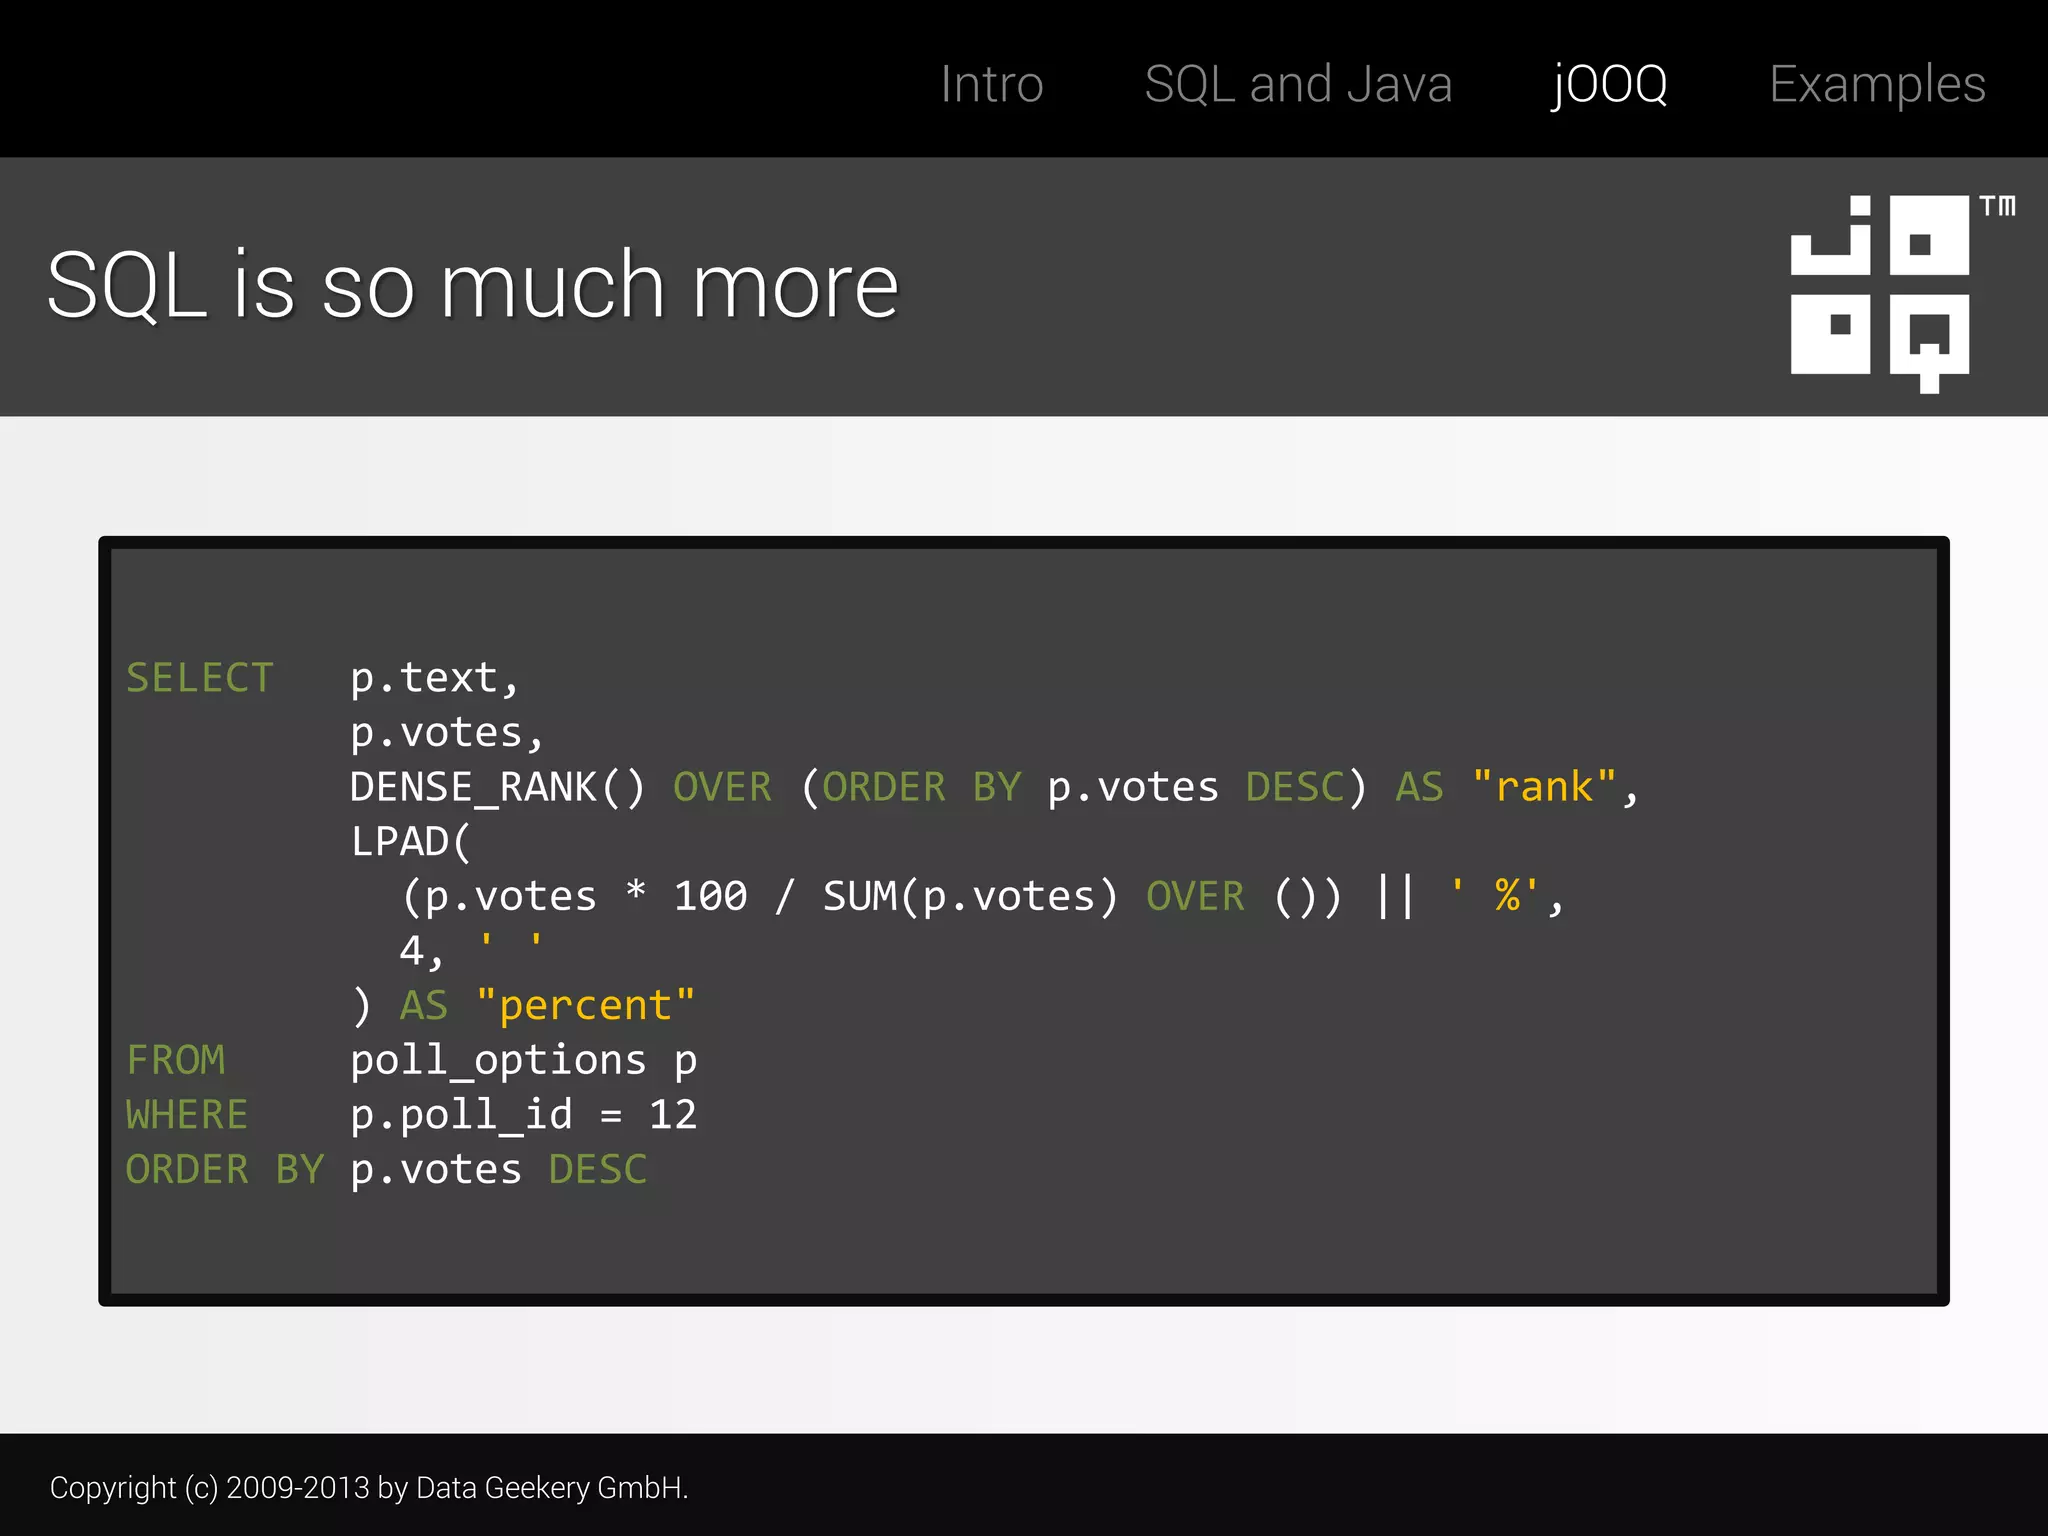
Task: Click the FROM keyword
Action: pos(176,1060)
